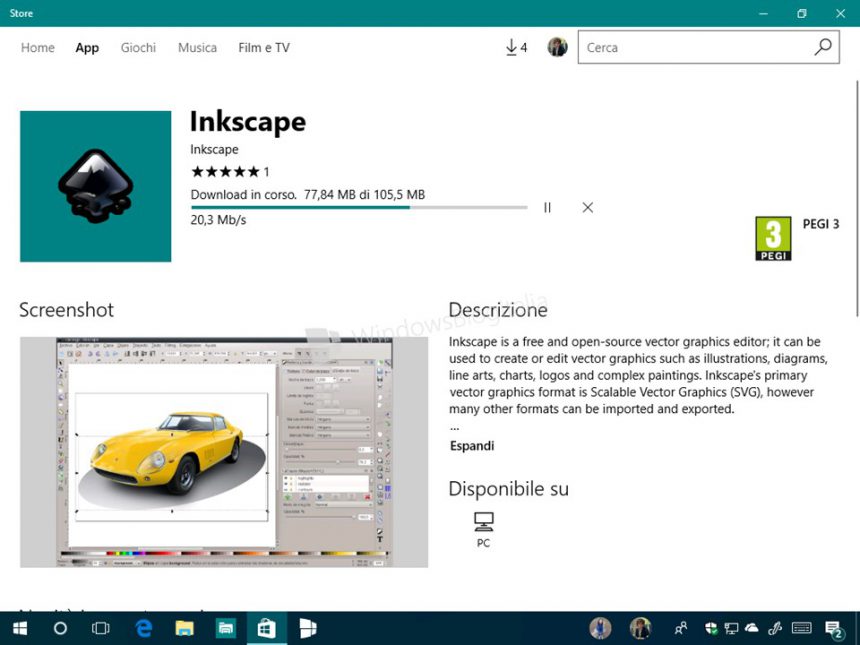The width and height of the screenshot is (860, 645).
Task: Launch Microsoft Edge from the taskbar
Action: point(144,629)
